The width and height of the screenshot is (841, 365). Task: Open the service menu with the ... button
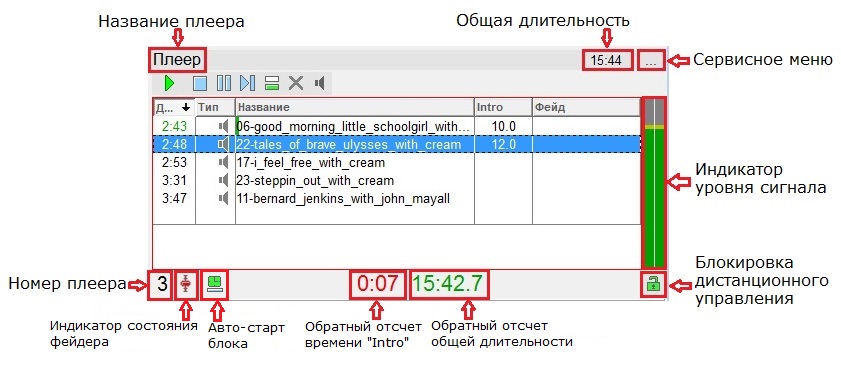pyautogui.click(x=651, y=60)
